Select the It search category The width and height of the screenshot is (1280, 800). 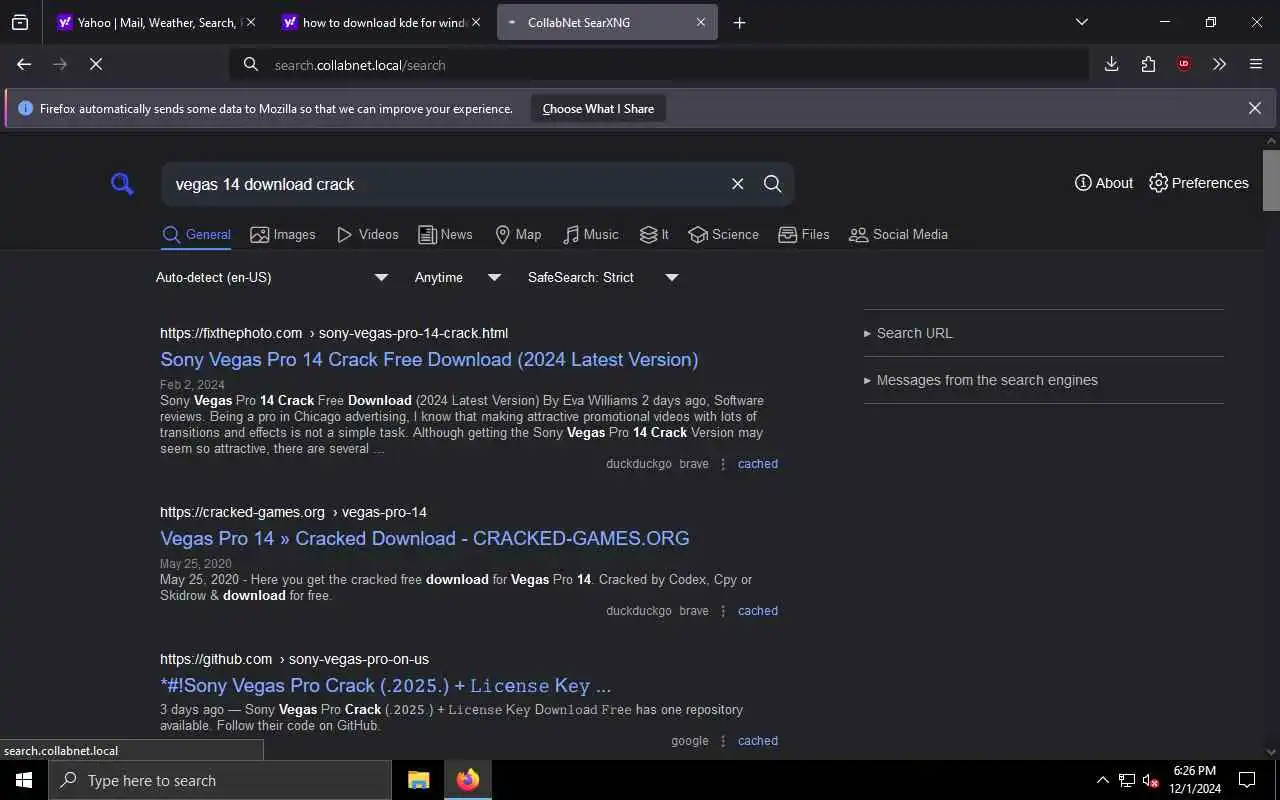coord(654,235)
